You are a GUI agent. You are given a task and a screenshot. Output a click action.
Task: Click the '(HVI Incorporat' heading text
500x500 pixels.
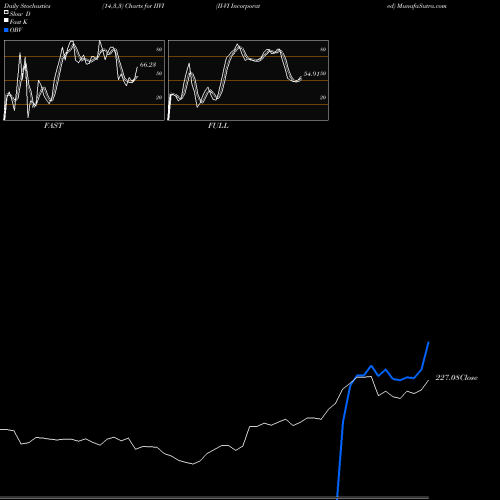pyautogui.click(x=238, y=6)
